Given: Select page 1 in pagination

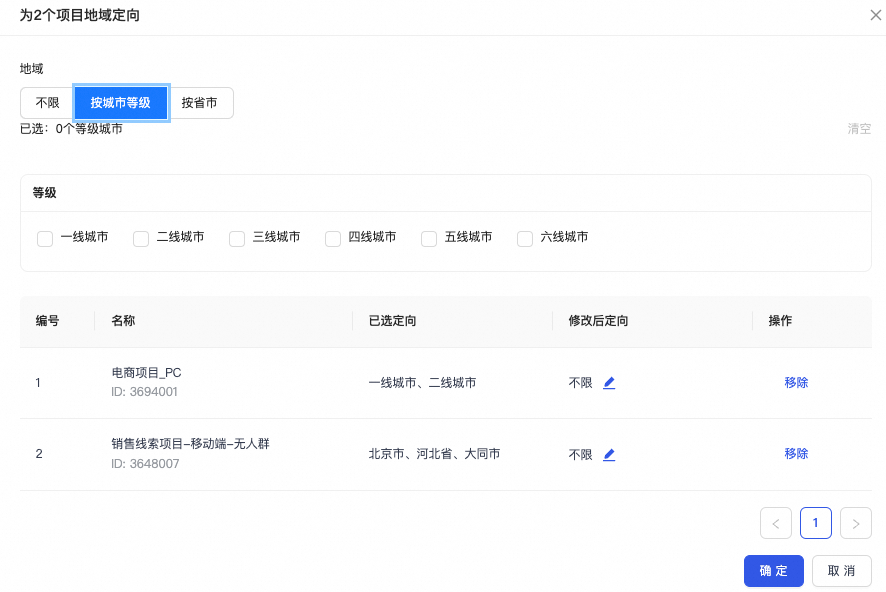Looking at the screenshot, I should tap(816, 523).
